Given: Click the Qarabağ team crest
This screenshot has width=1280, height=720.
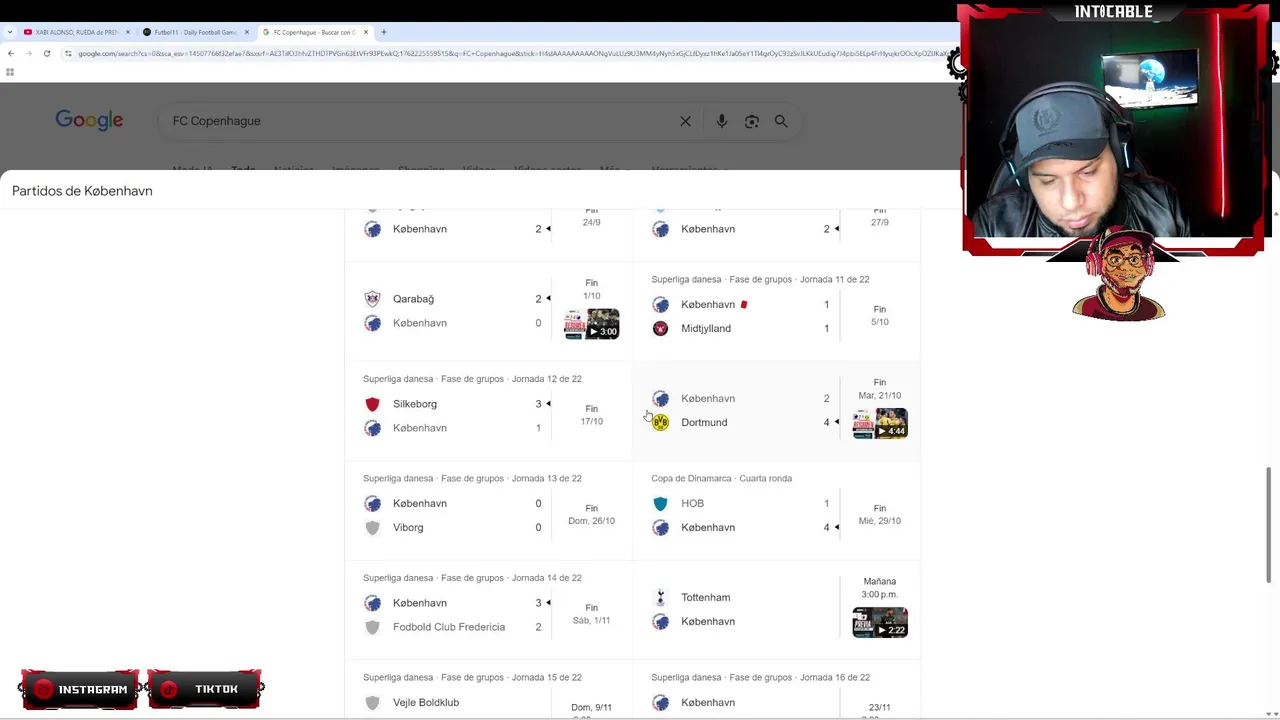Looking at the screenshot, I should coord(372,298).
